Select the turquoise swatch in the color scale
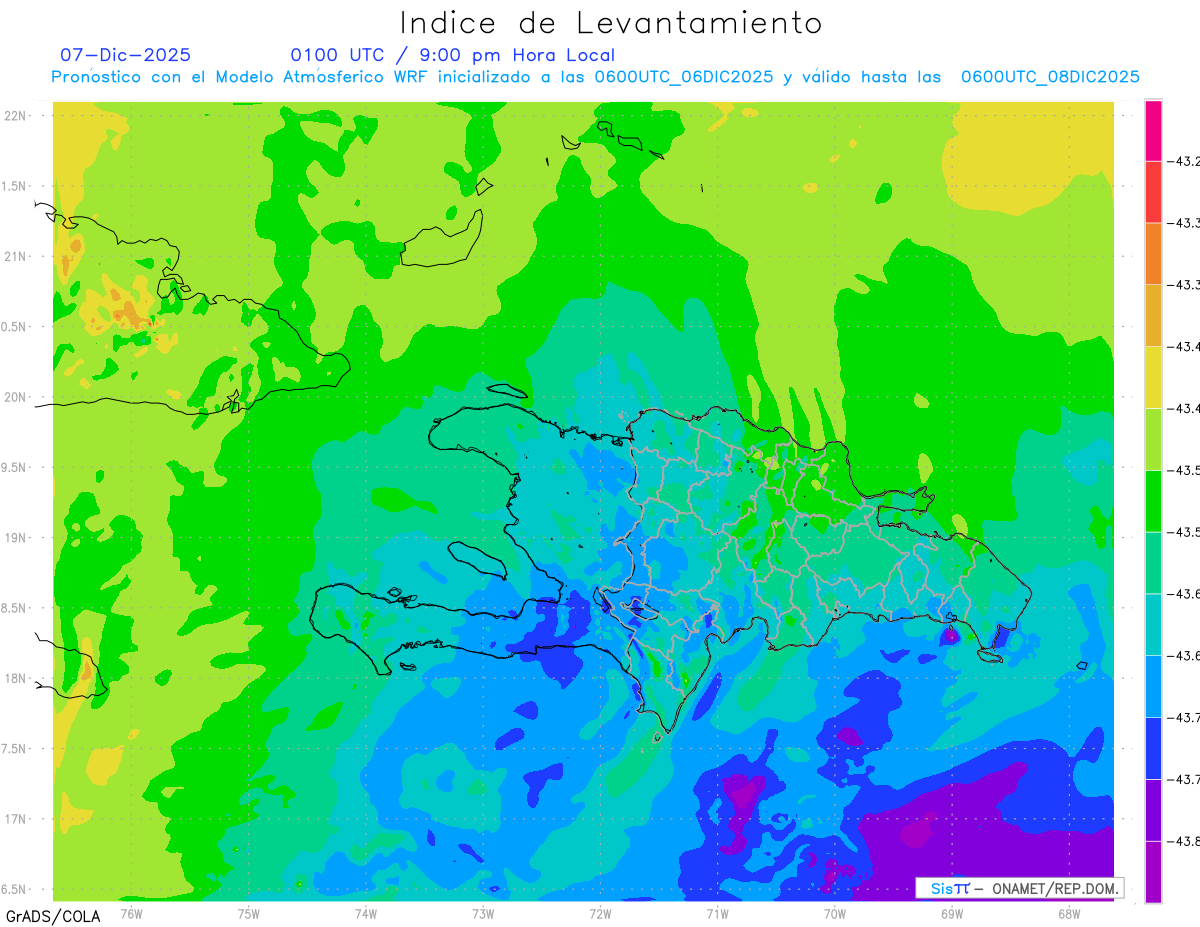This screenshot has height=927, width=1200. pyautogui.click(x=1153, y=624)
